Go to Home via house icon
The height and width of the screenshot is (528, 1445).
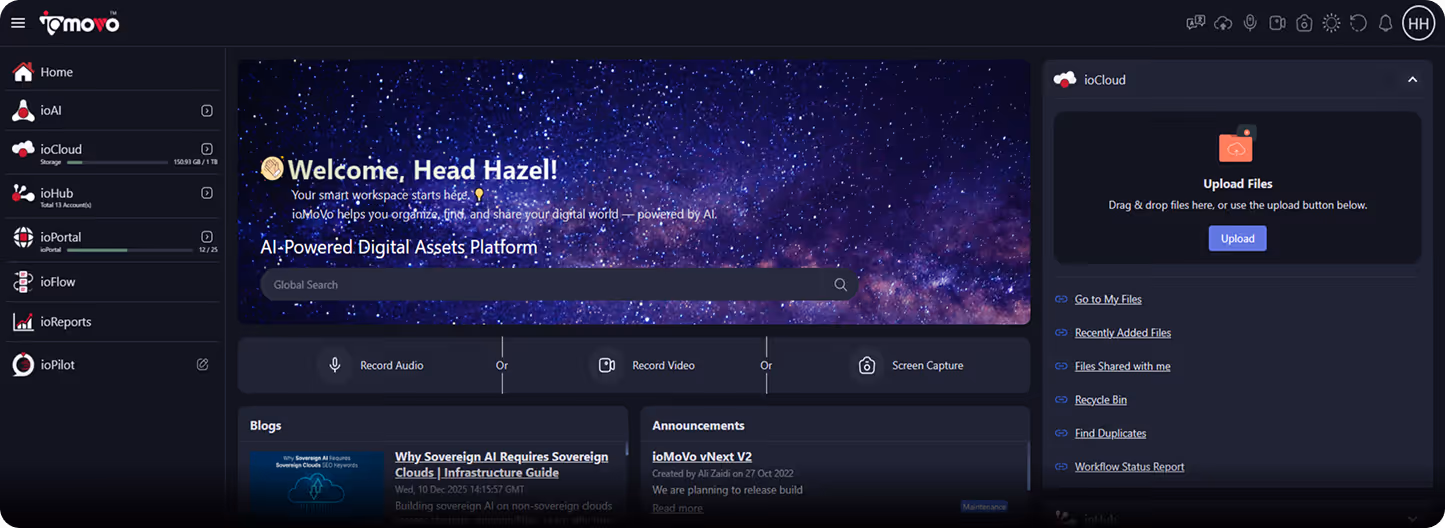[23, 72]
